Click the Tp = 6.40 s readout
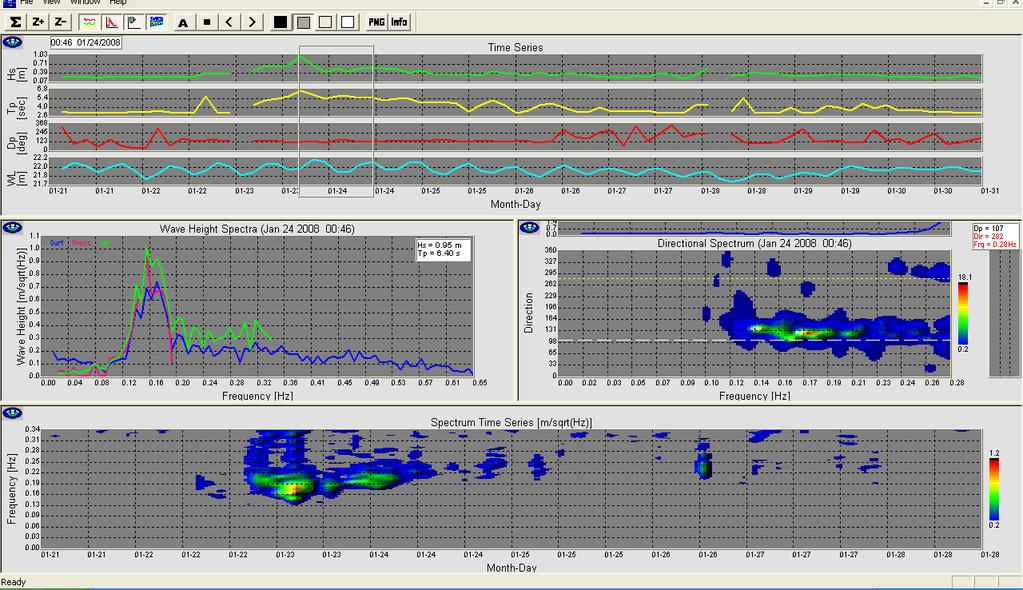1023x590 pixels. pyautogui.click(x=437, y=253)
